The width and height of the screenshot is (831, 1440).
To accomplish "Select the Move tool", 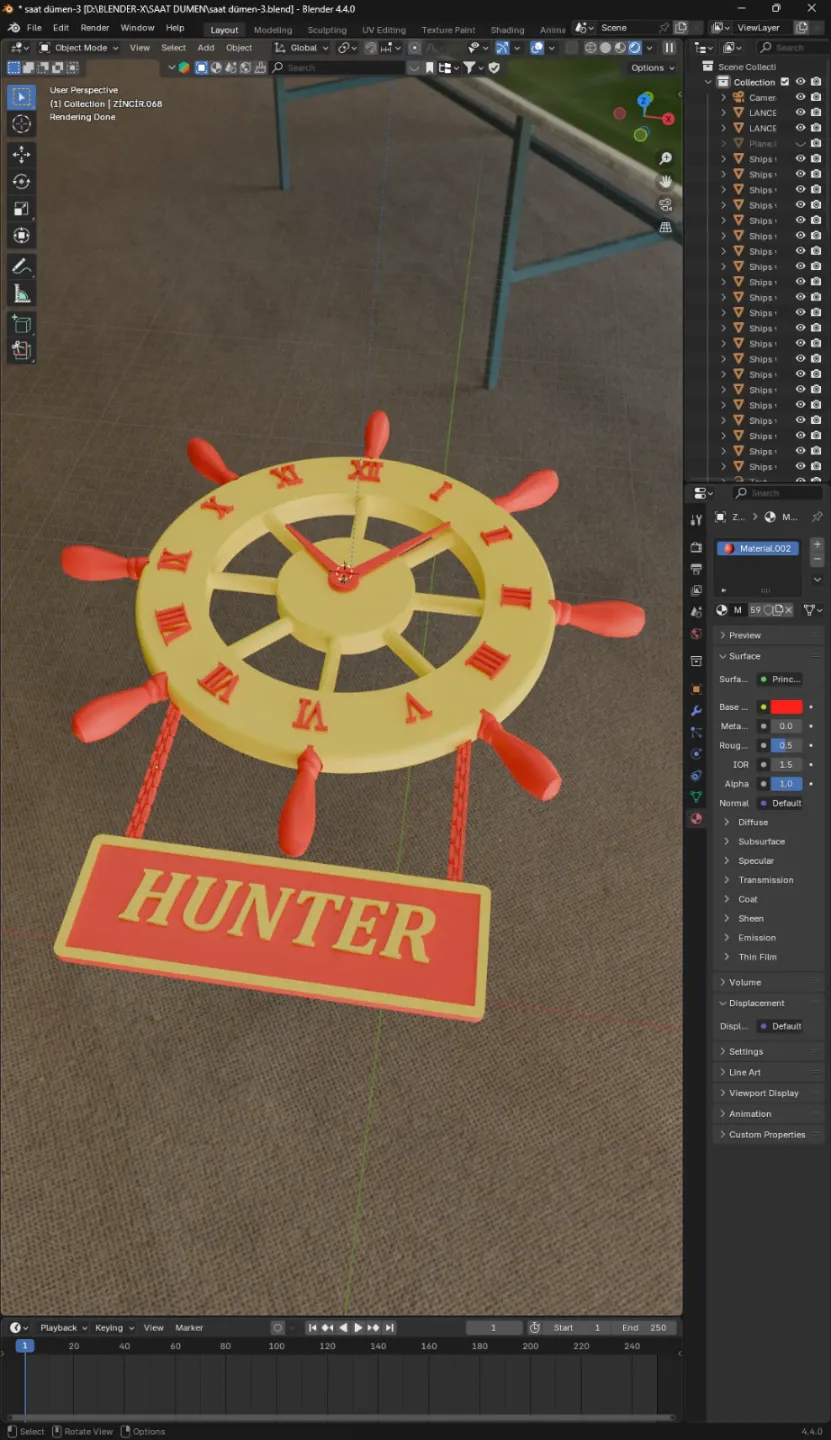I will click(x=21, y=154).
